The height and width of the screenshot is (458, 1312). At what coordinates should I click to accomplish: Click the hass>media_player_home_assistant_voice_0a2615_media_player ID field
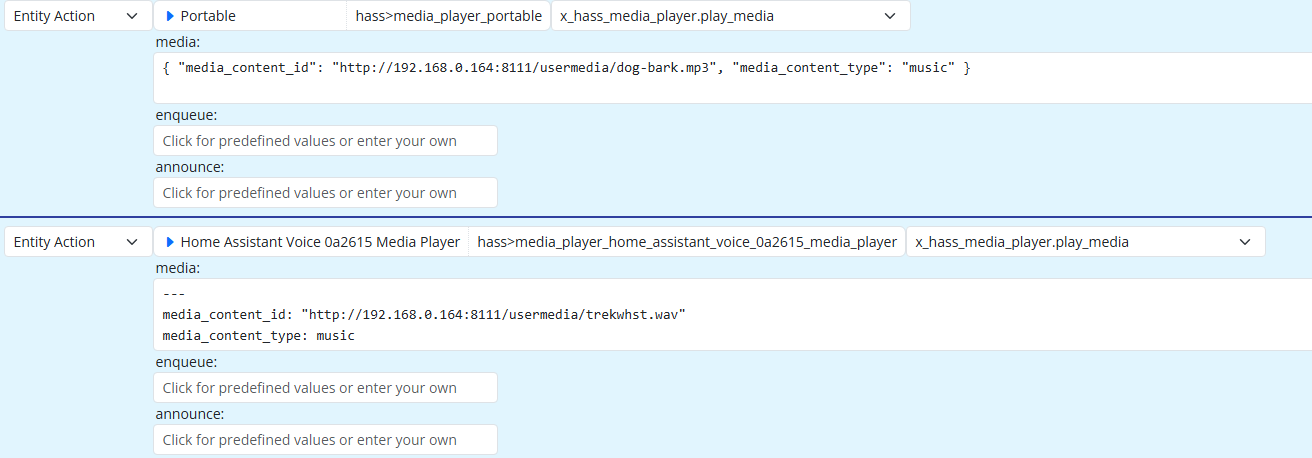click(687, 242)
